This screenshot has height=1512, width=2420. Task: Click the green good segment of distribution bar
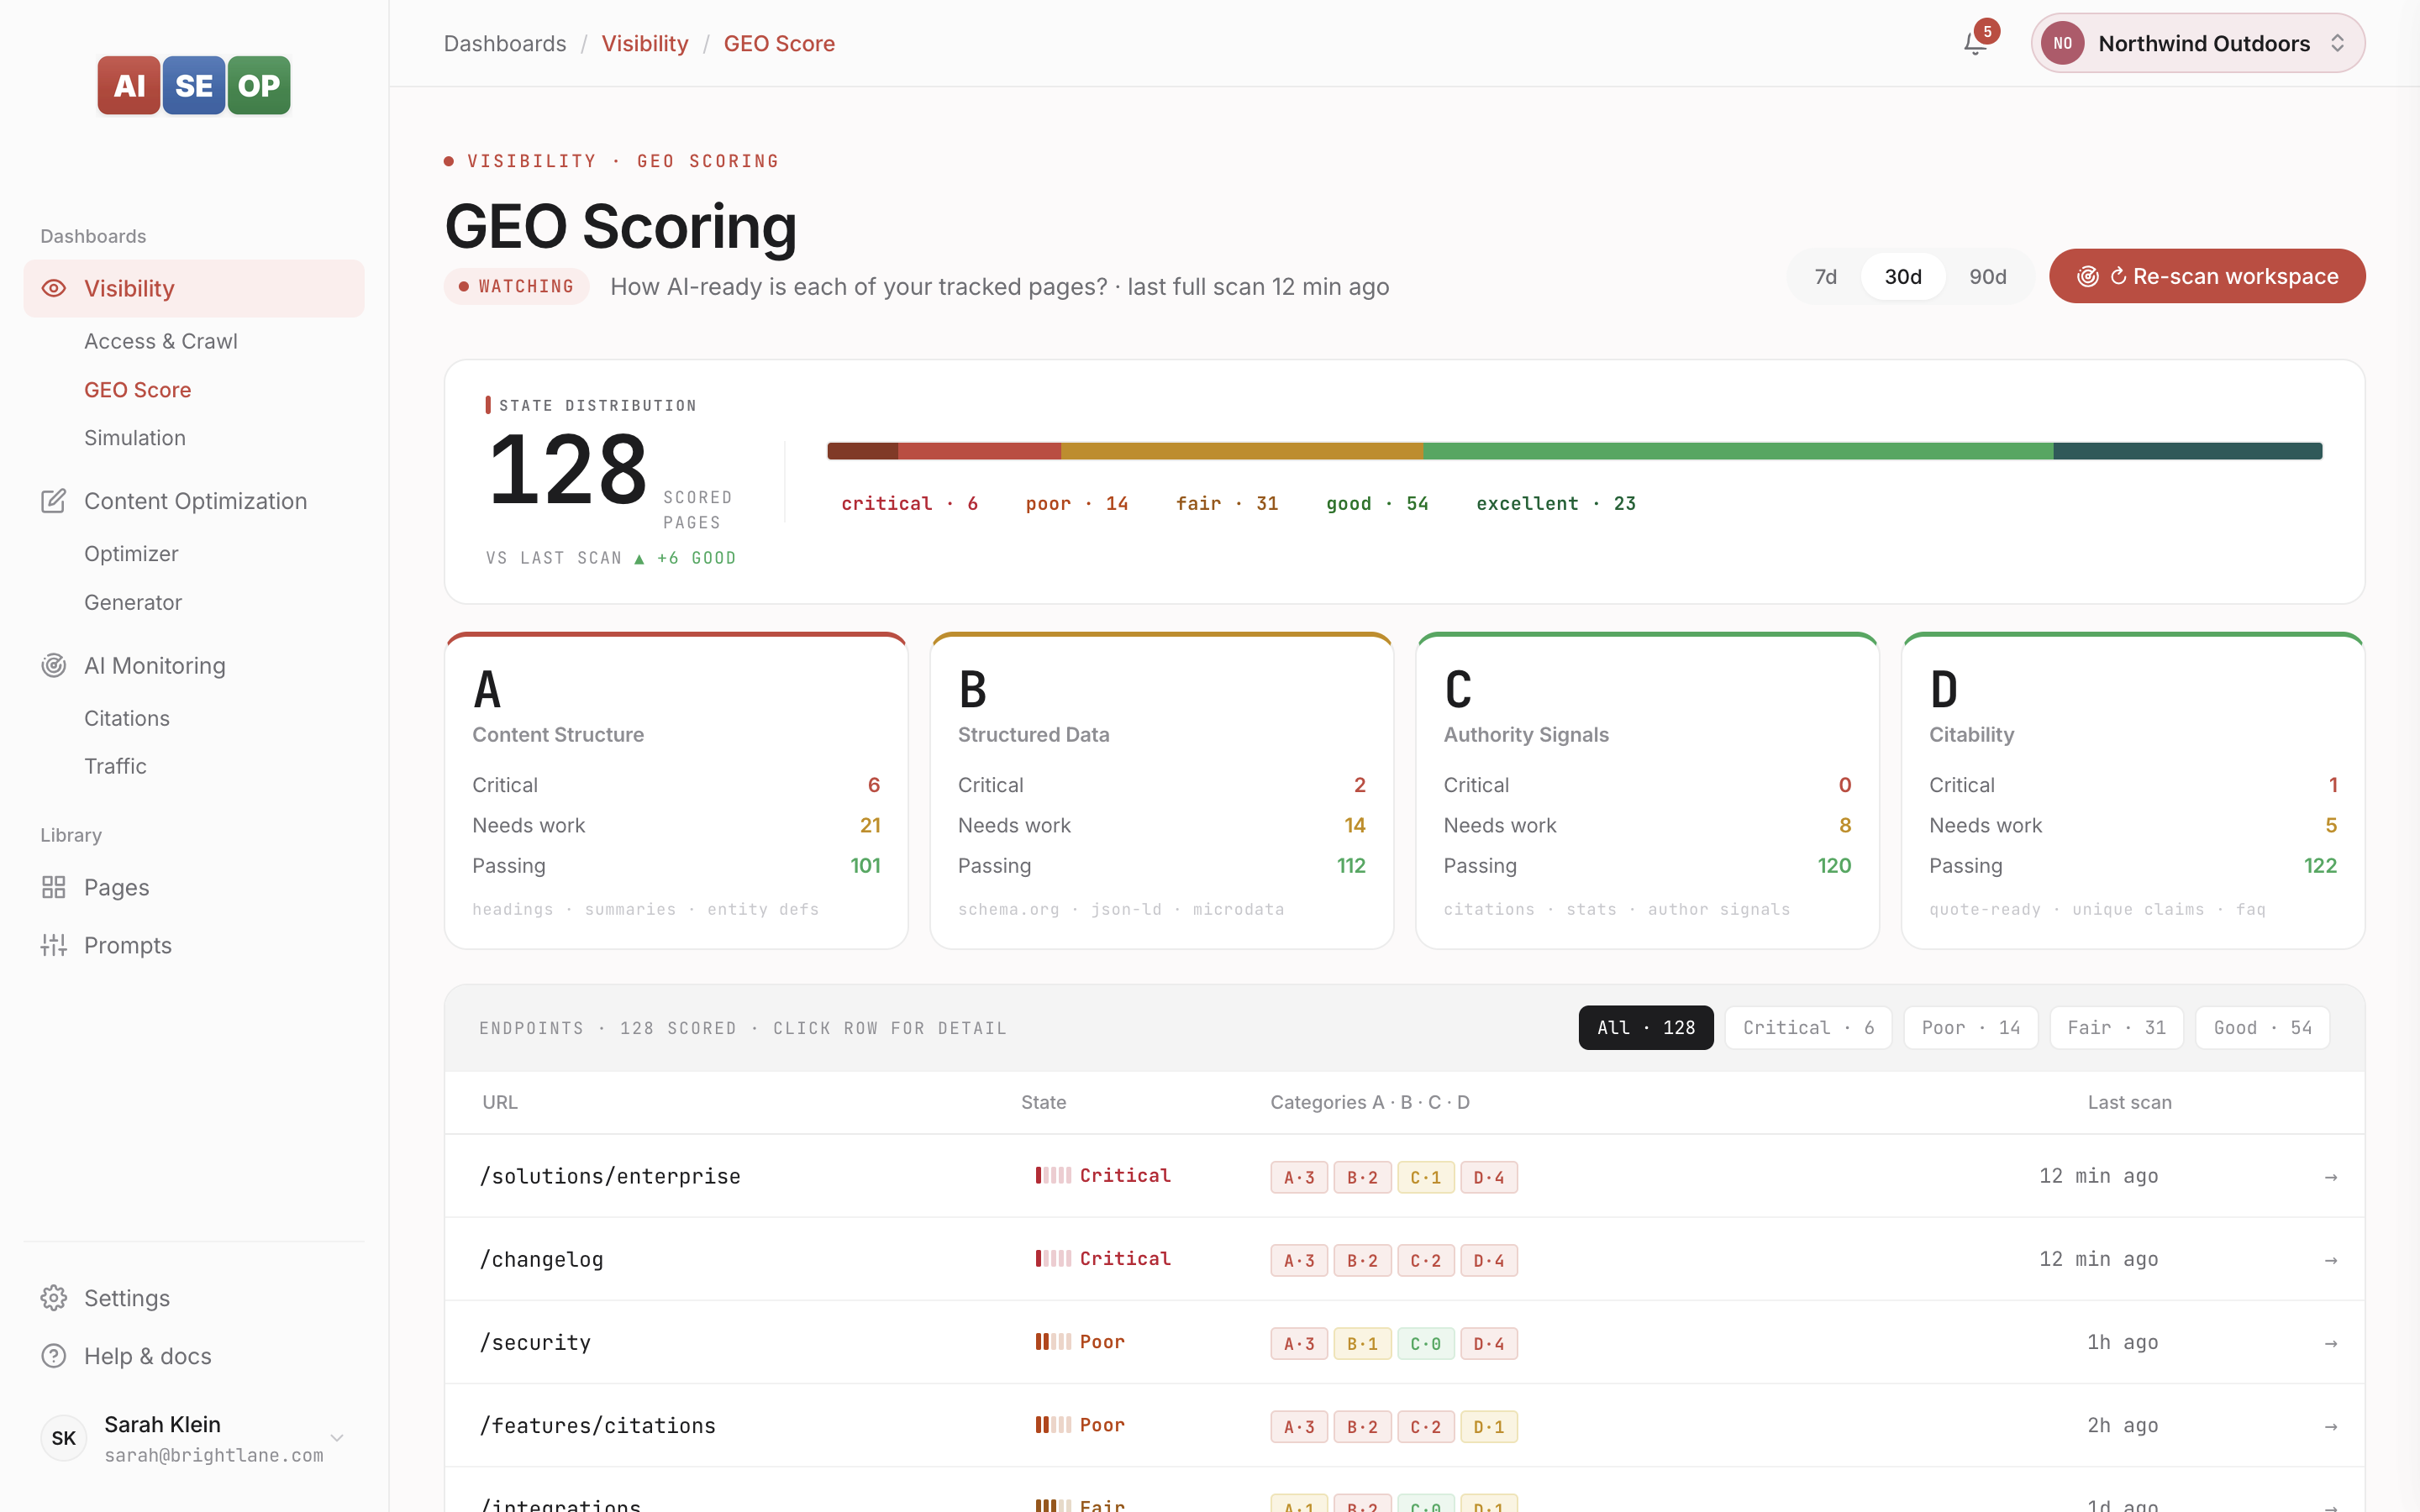point(1738,451)
